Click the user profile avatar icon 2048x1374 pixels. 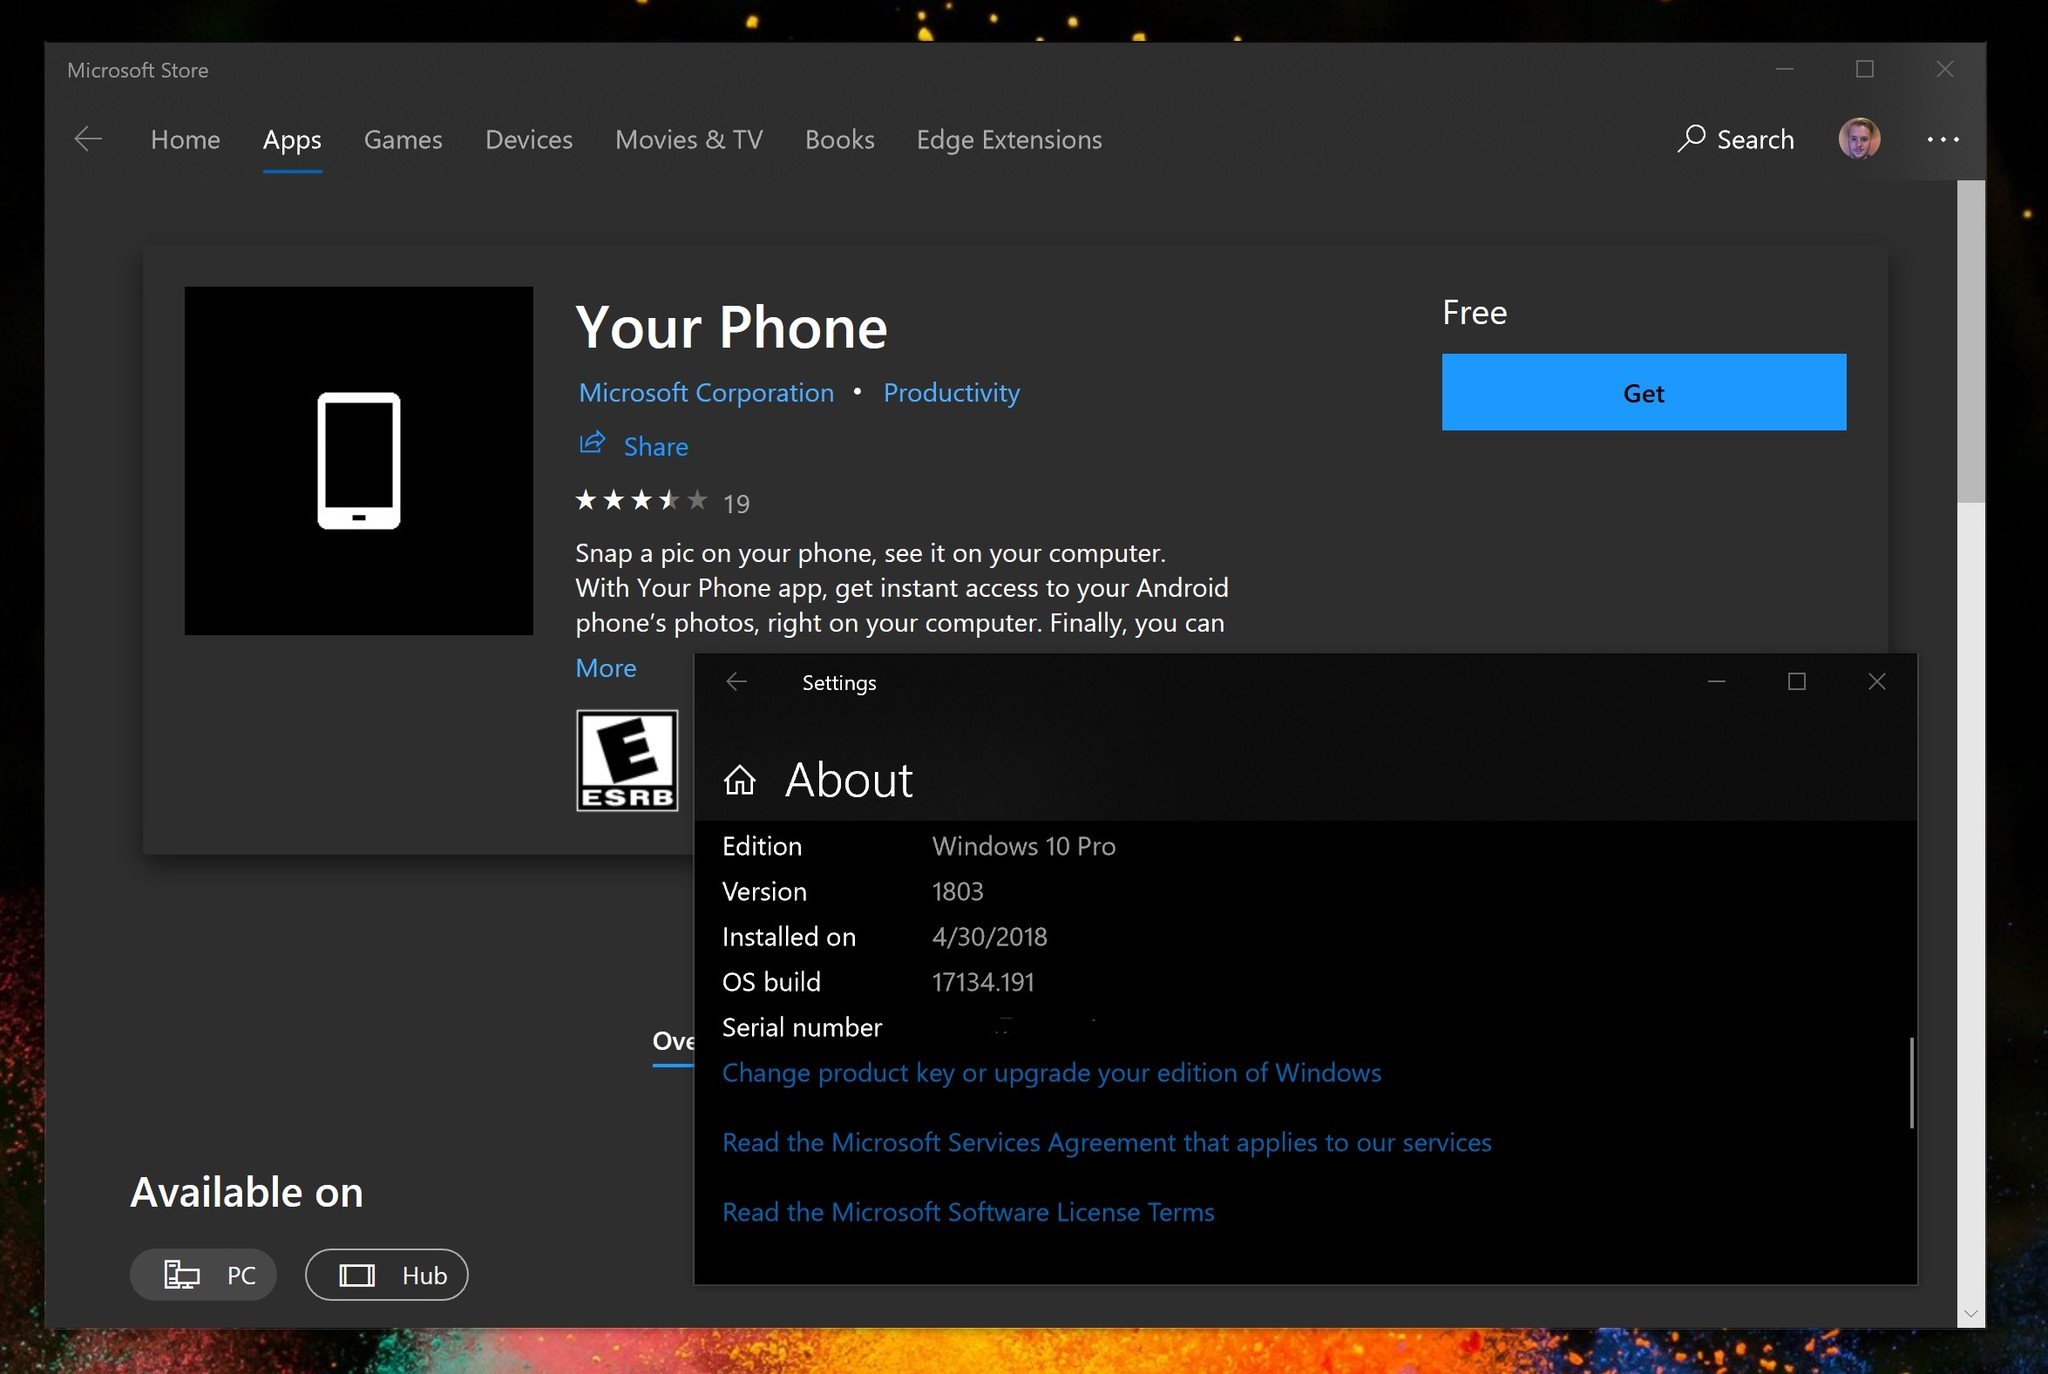[x=1859, y=138]
